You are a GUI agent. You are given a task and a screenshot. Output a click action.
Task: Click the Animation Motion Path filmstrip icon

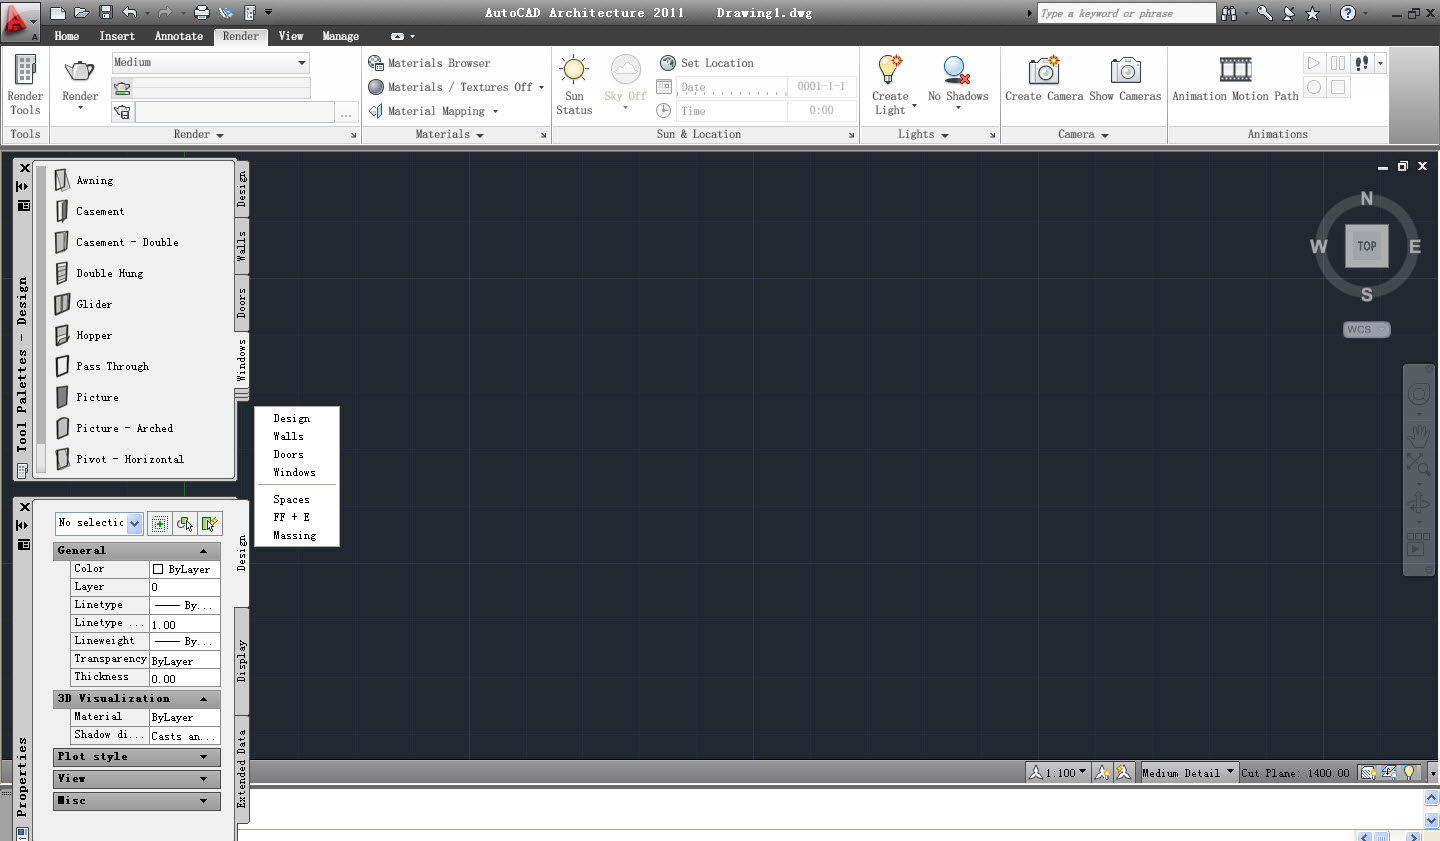[1236, 70]
